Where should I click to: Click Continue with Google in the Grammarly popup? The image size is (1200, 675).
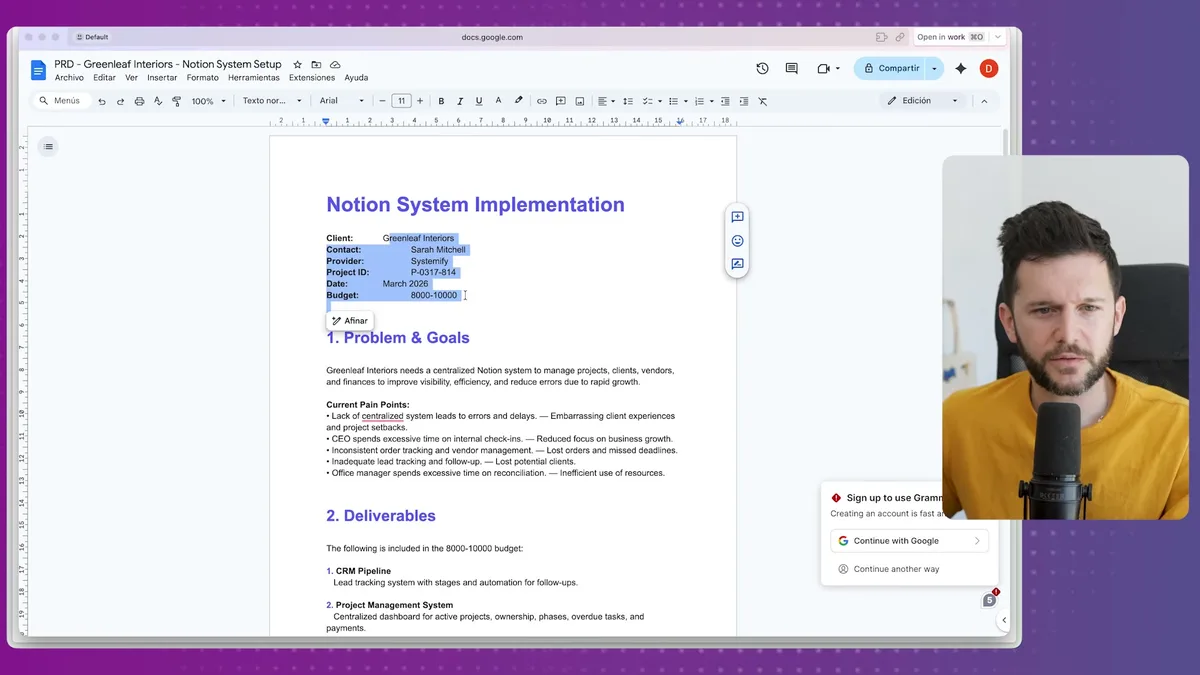click(907, 540)
